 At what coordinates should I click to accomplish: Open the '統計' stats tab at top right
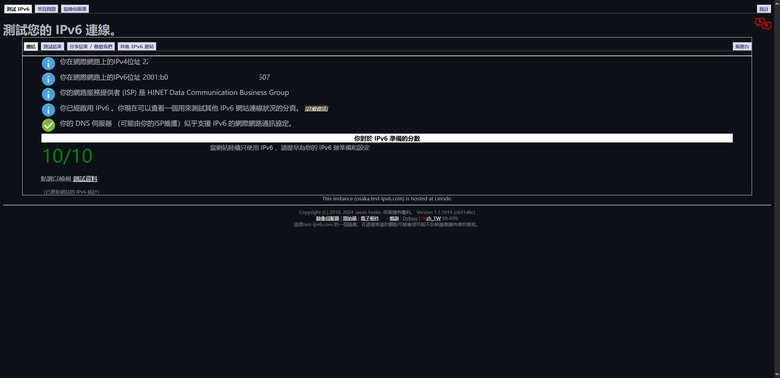[x=764, y=9]
